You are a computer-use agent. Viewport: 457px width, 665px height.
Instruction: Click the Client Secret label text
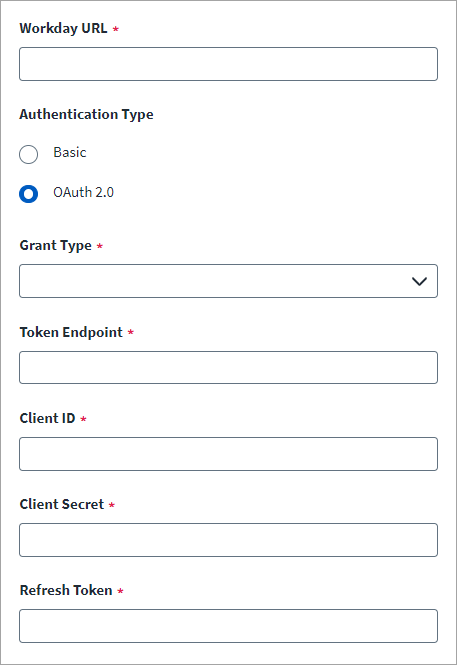point(62,504)
